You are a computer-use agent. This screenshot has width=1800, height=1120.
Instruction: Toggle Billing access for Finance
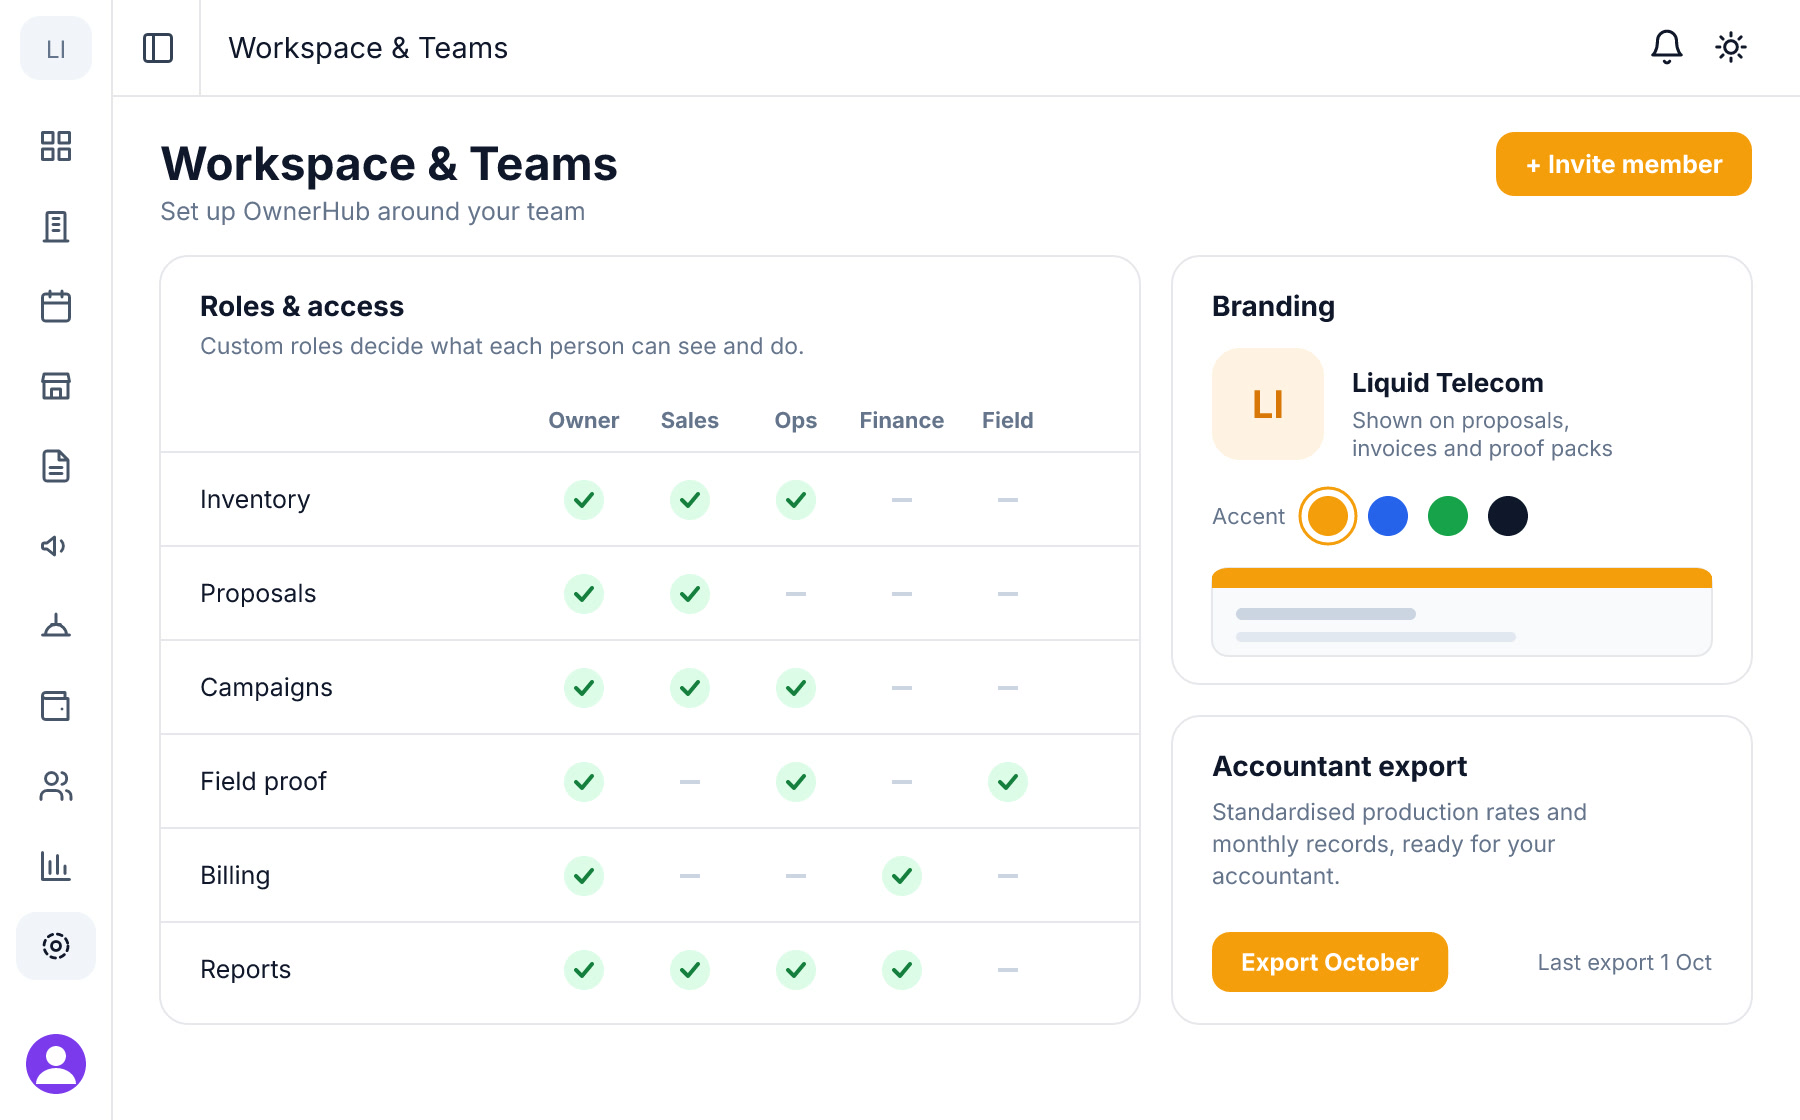click(902, 876)
